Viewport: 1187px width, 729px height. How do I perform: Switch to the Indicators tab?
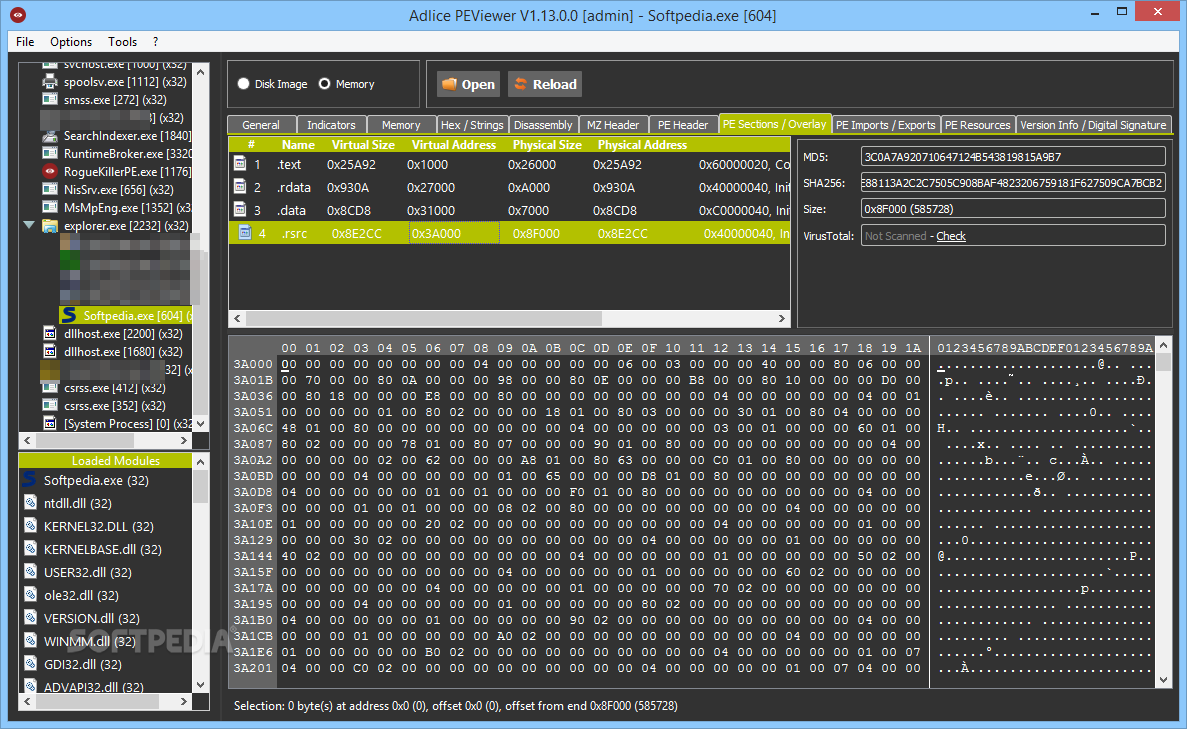tap(331, 125)
